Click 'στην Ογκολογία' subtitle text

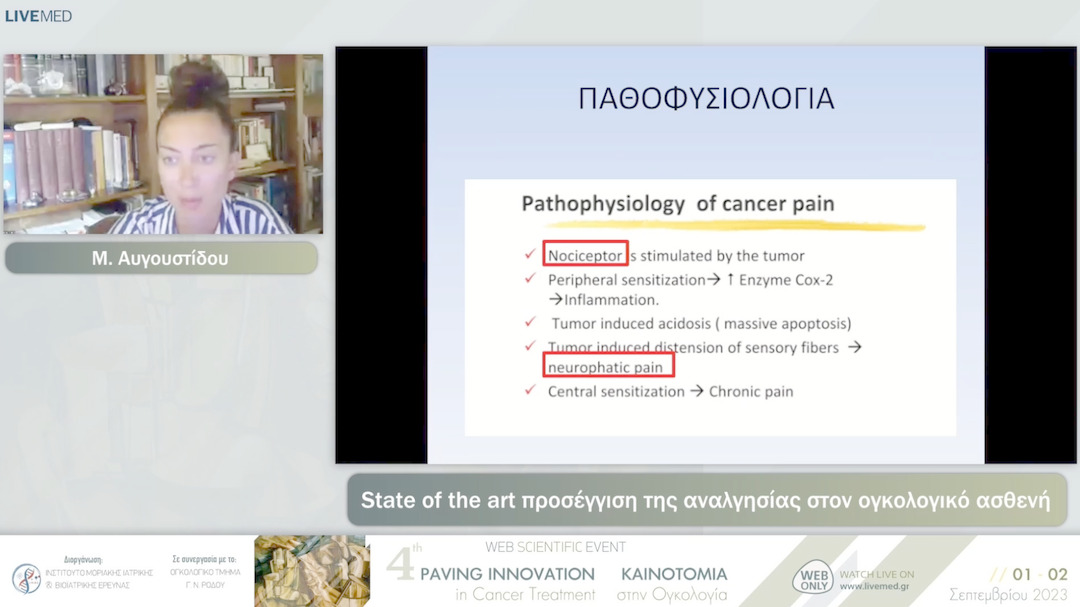pos(672,595)
